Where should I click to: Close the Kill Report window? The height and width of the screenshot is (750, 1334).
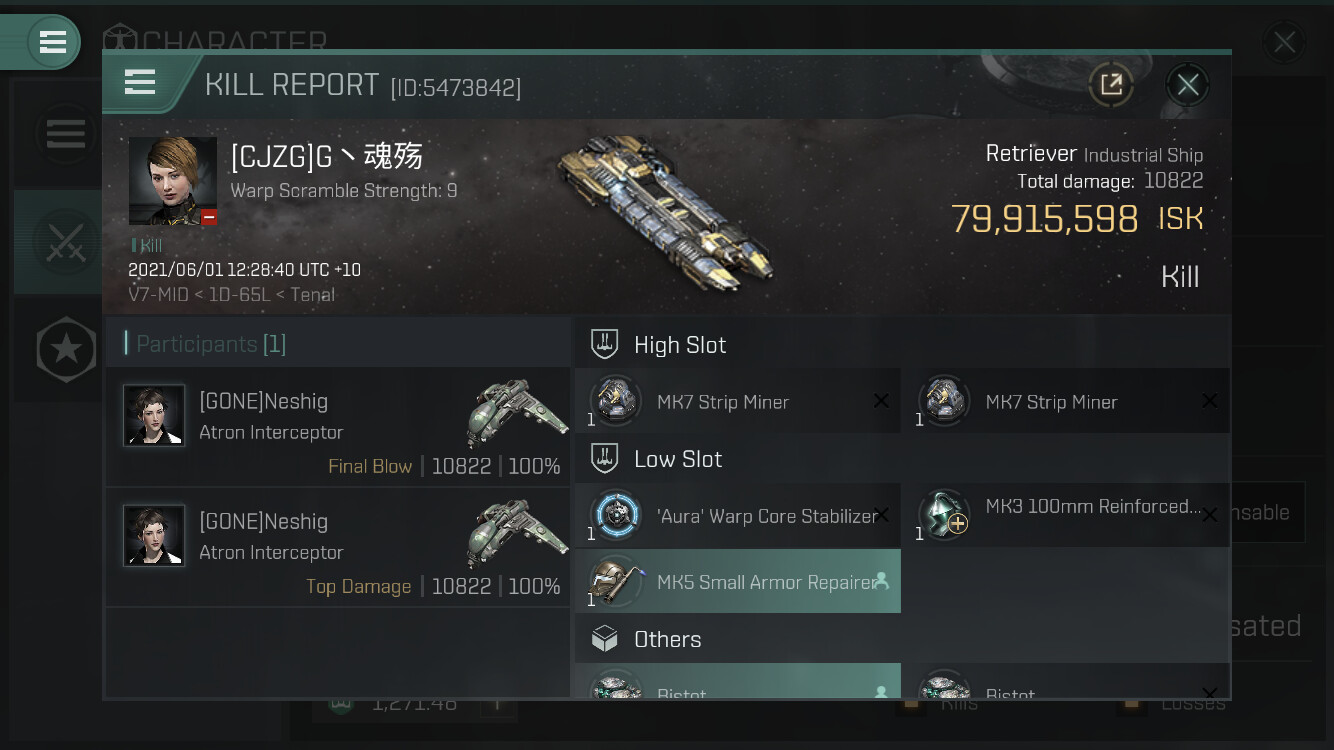coord(1187,85)
